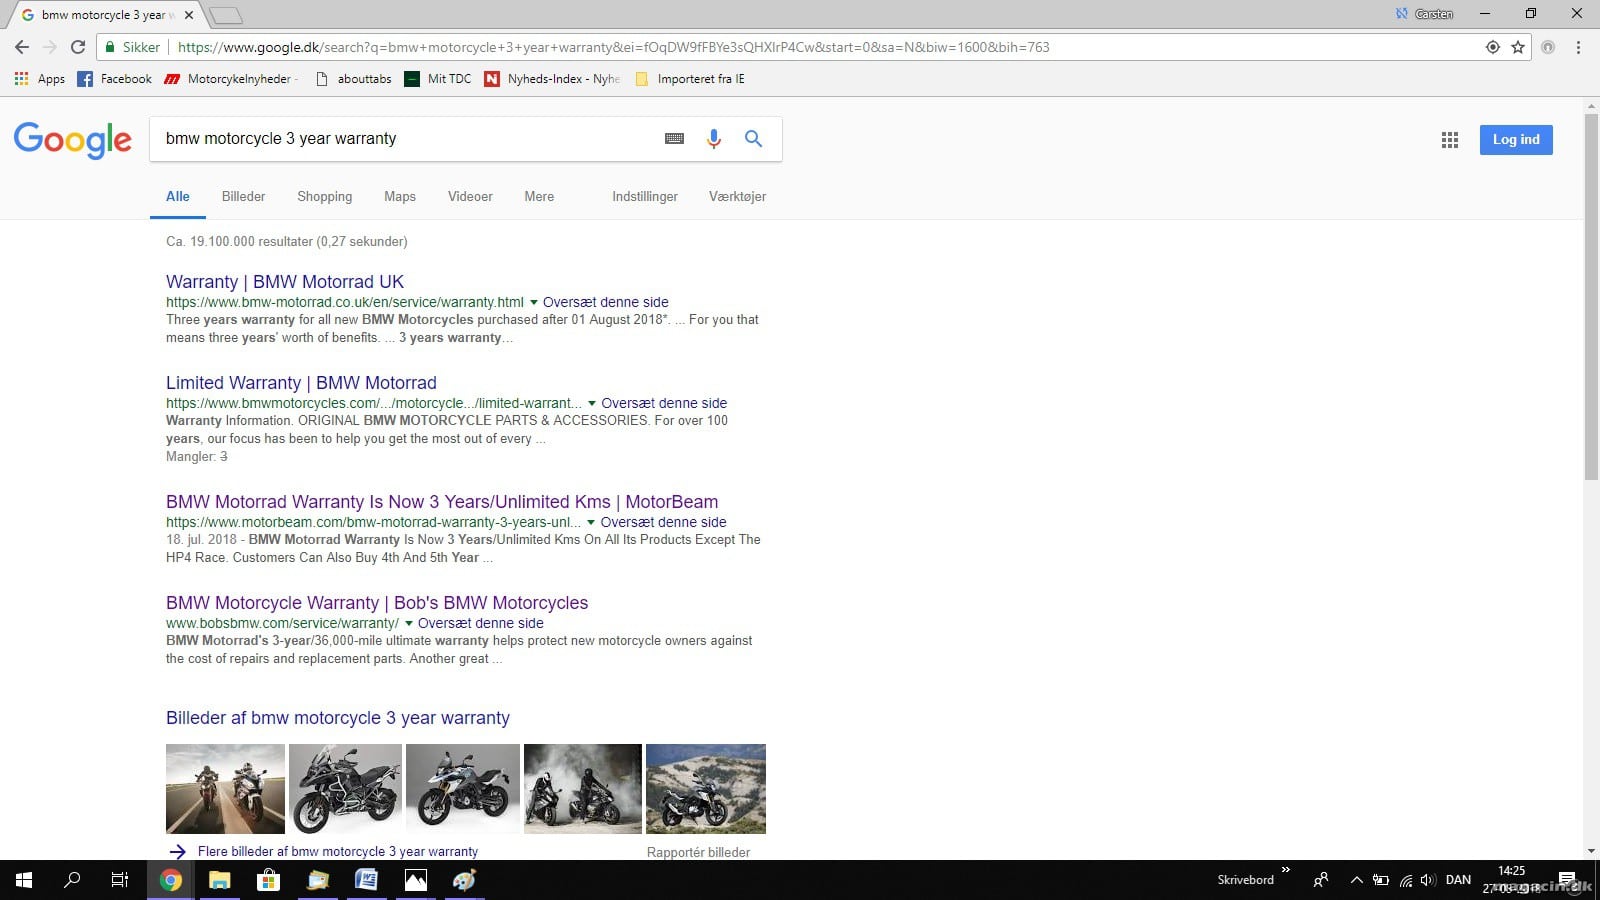The image size is (1600, 900).
Task: Open the Facebook bookmark
Action: pyautogui.click(x=115, y=79)
